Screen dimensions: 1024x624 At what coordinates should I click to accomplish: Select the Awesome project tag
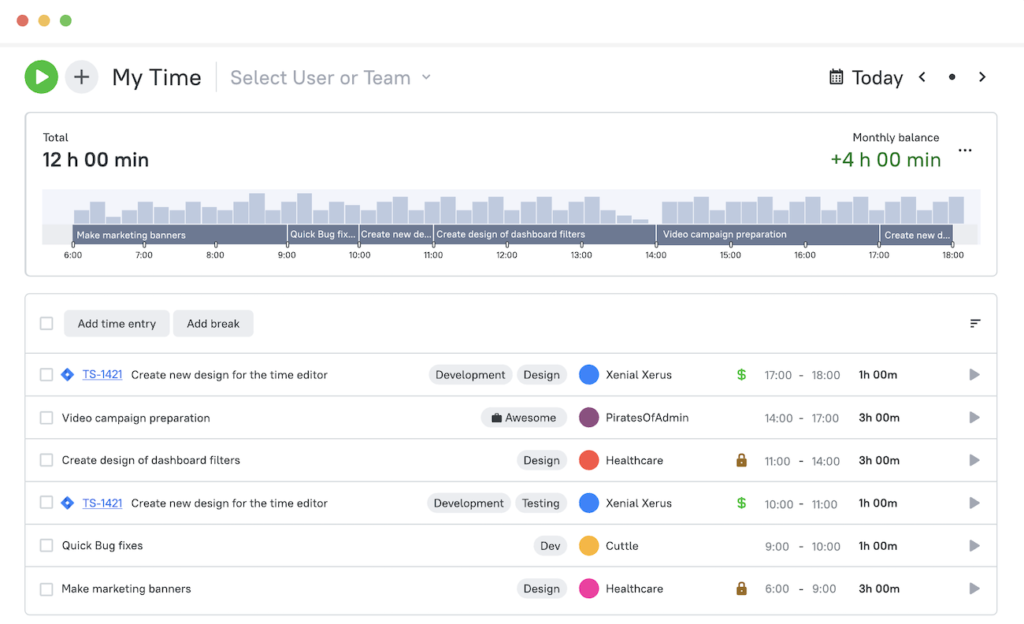(523, 417)
